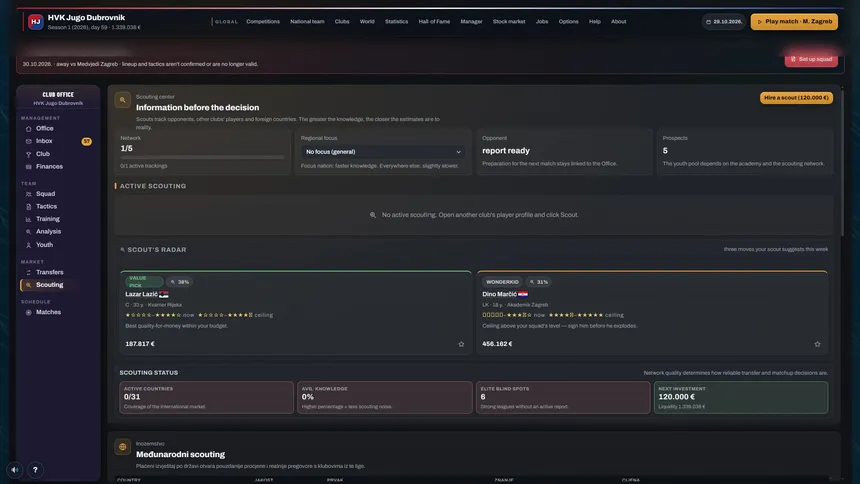Favorite Dino Marčić with star icon
Screen dimensions: 860x484
click(817, 344)
